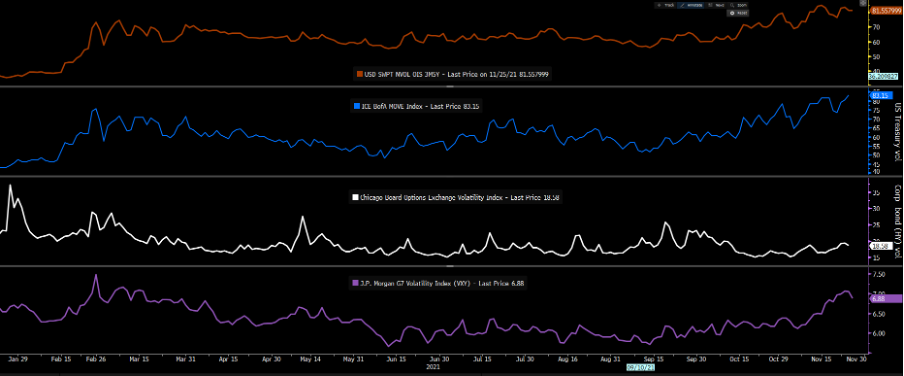This screenshot has height=376, width=904.
Task: Click the Aug 16 date axis label
Action: coord(568,359)
